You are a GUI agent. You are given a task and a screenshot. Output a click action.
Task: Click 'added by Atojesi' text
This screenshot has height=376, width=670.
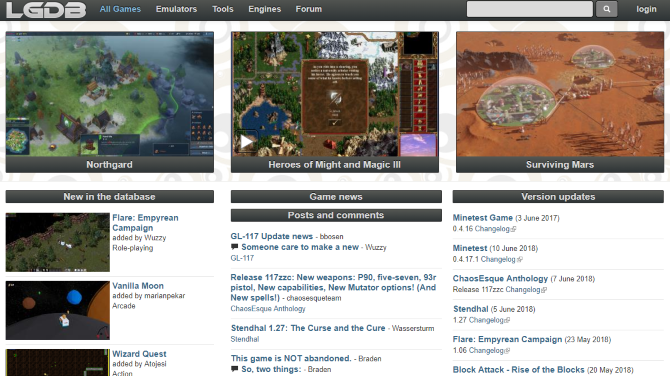pos(139,364)
